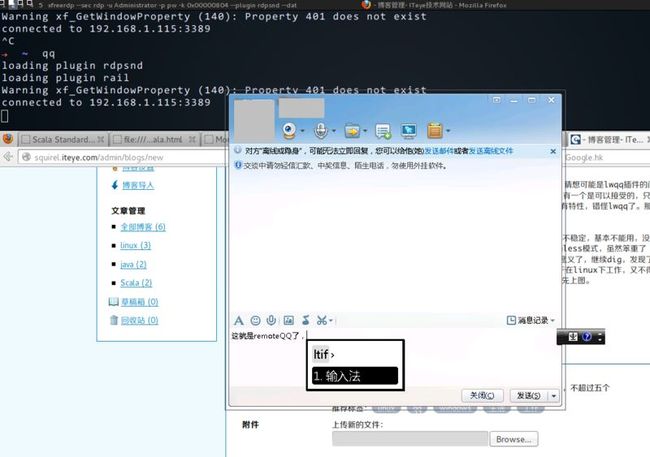This screenshot has height=457, width=650.
Task: Click the draft box book icon
Action: [x=113, y=301]
